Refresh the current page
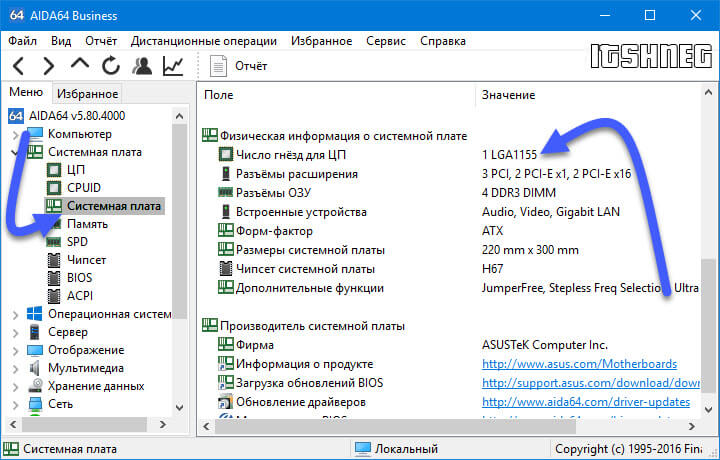Screen dimensions: 720x460 111,66
